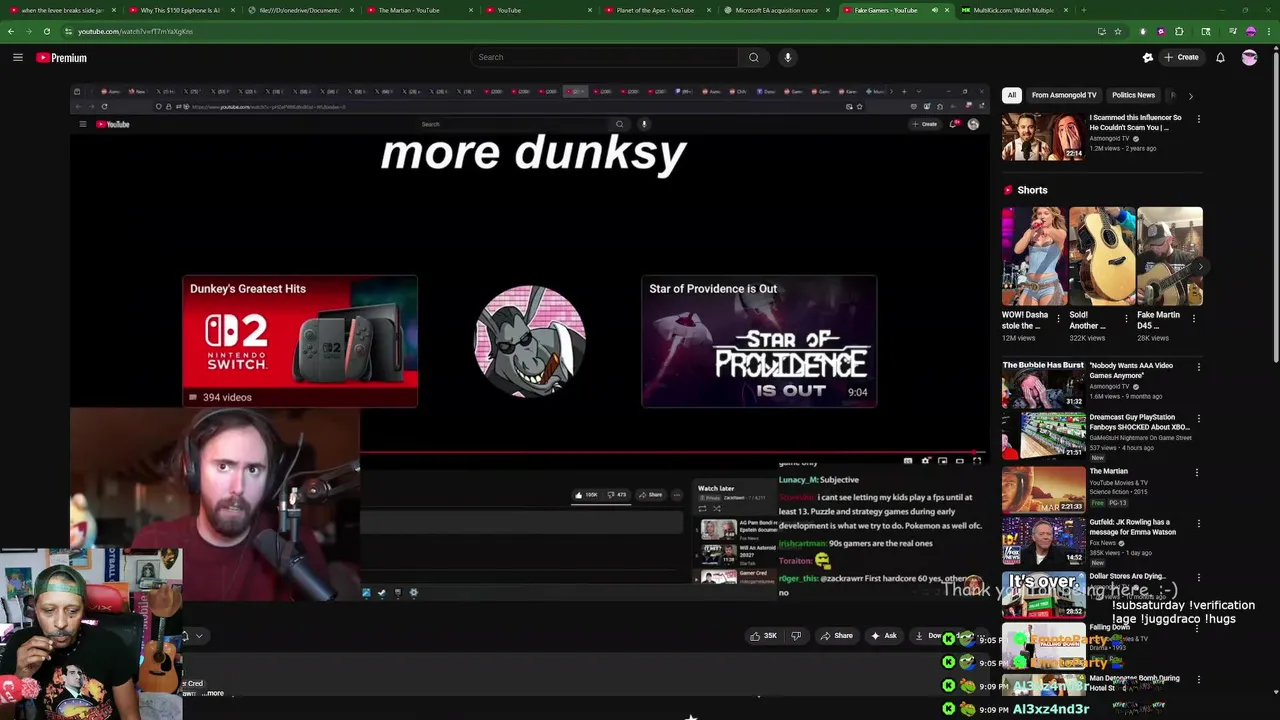Dislike the video with thumbs down
This screenshot has width=1280, height=720.
coord(796,635)
